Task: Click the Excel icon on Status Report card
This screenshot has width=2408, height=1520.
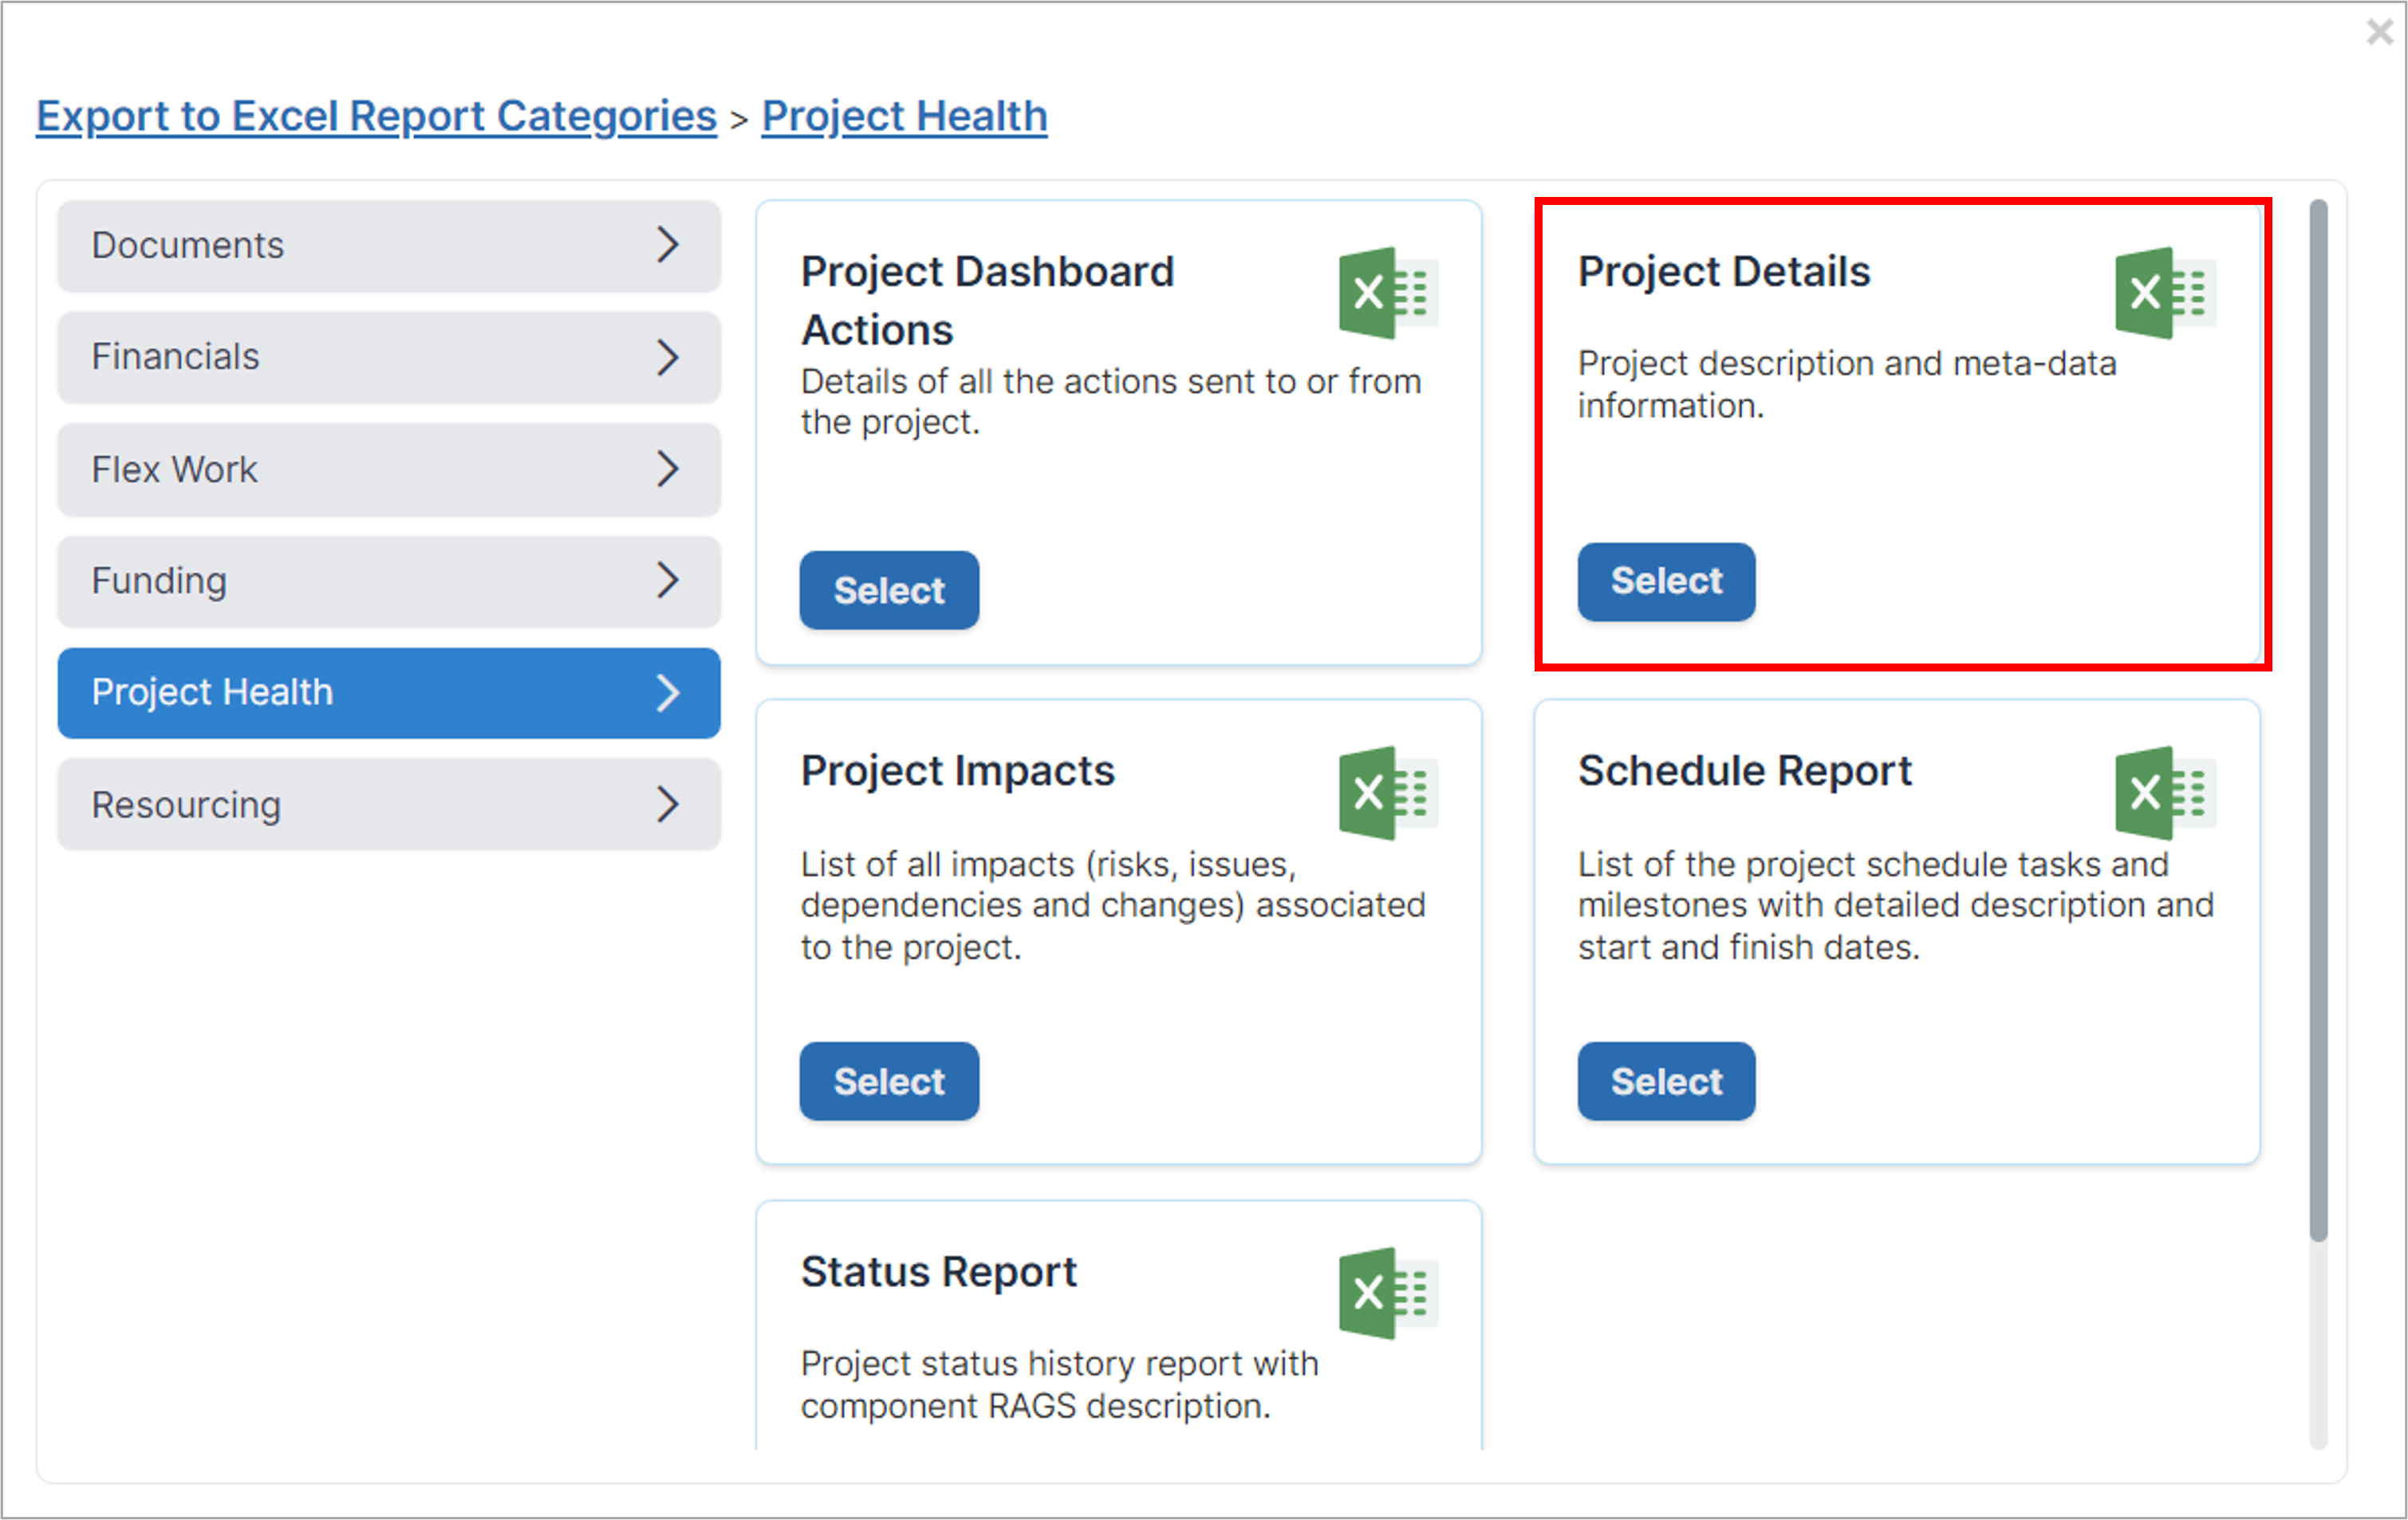Action: pyautogui.click(x=1388, y=1293)
